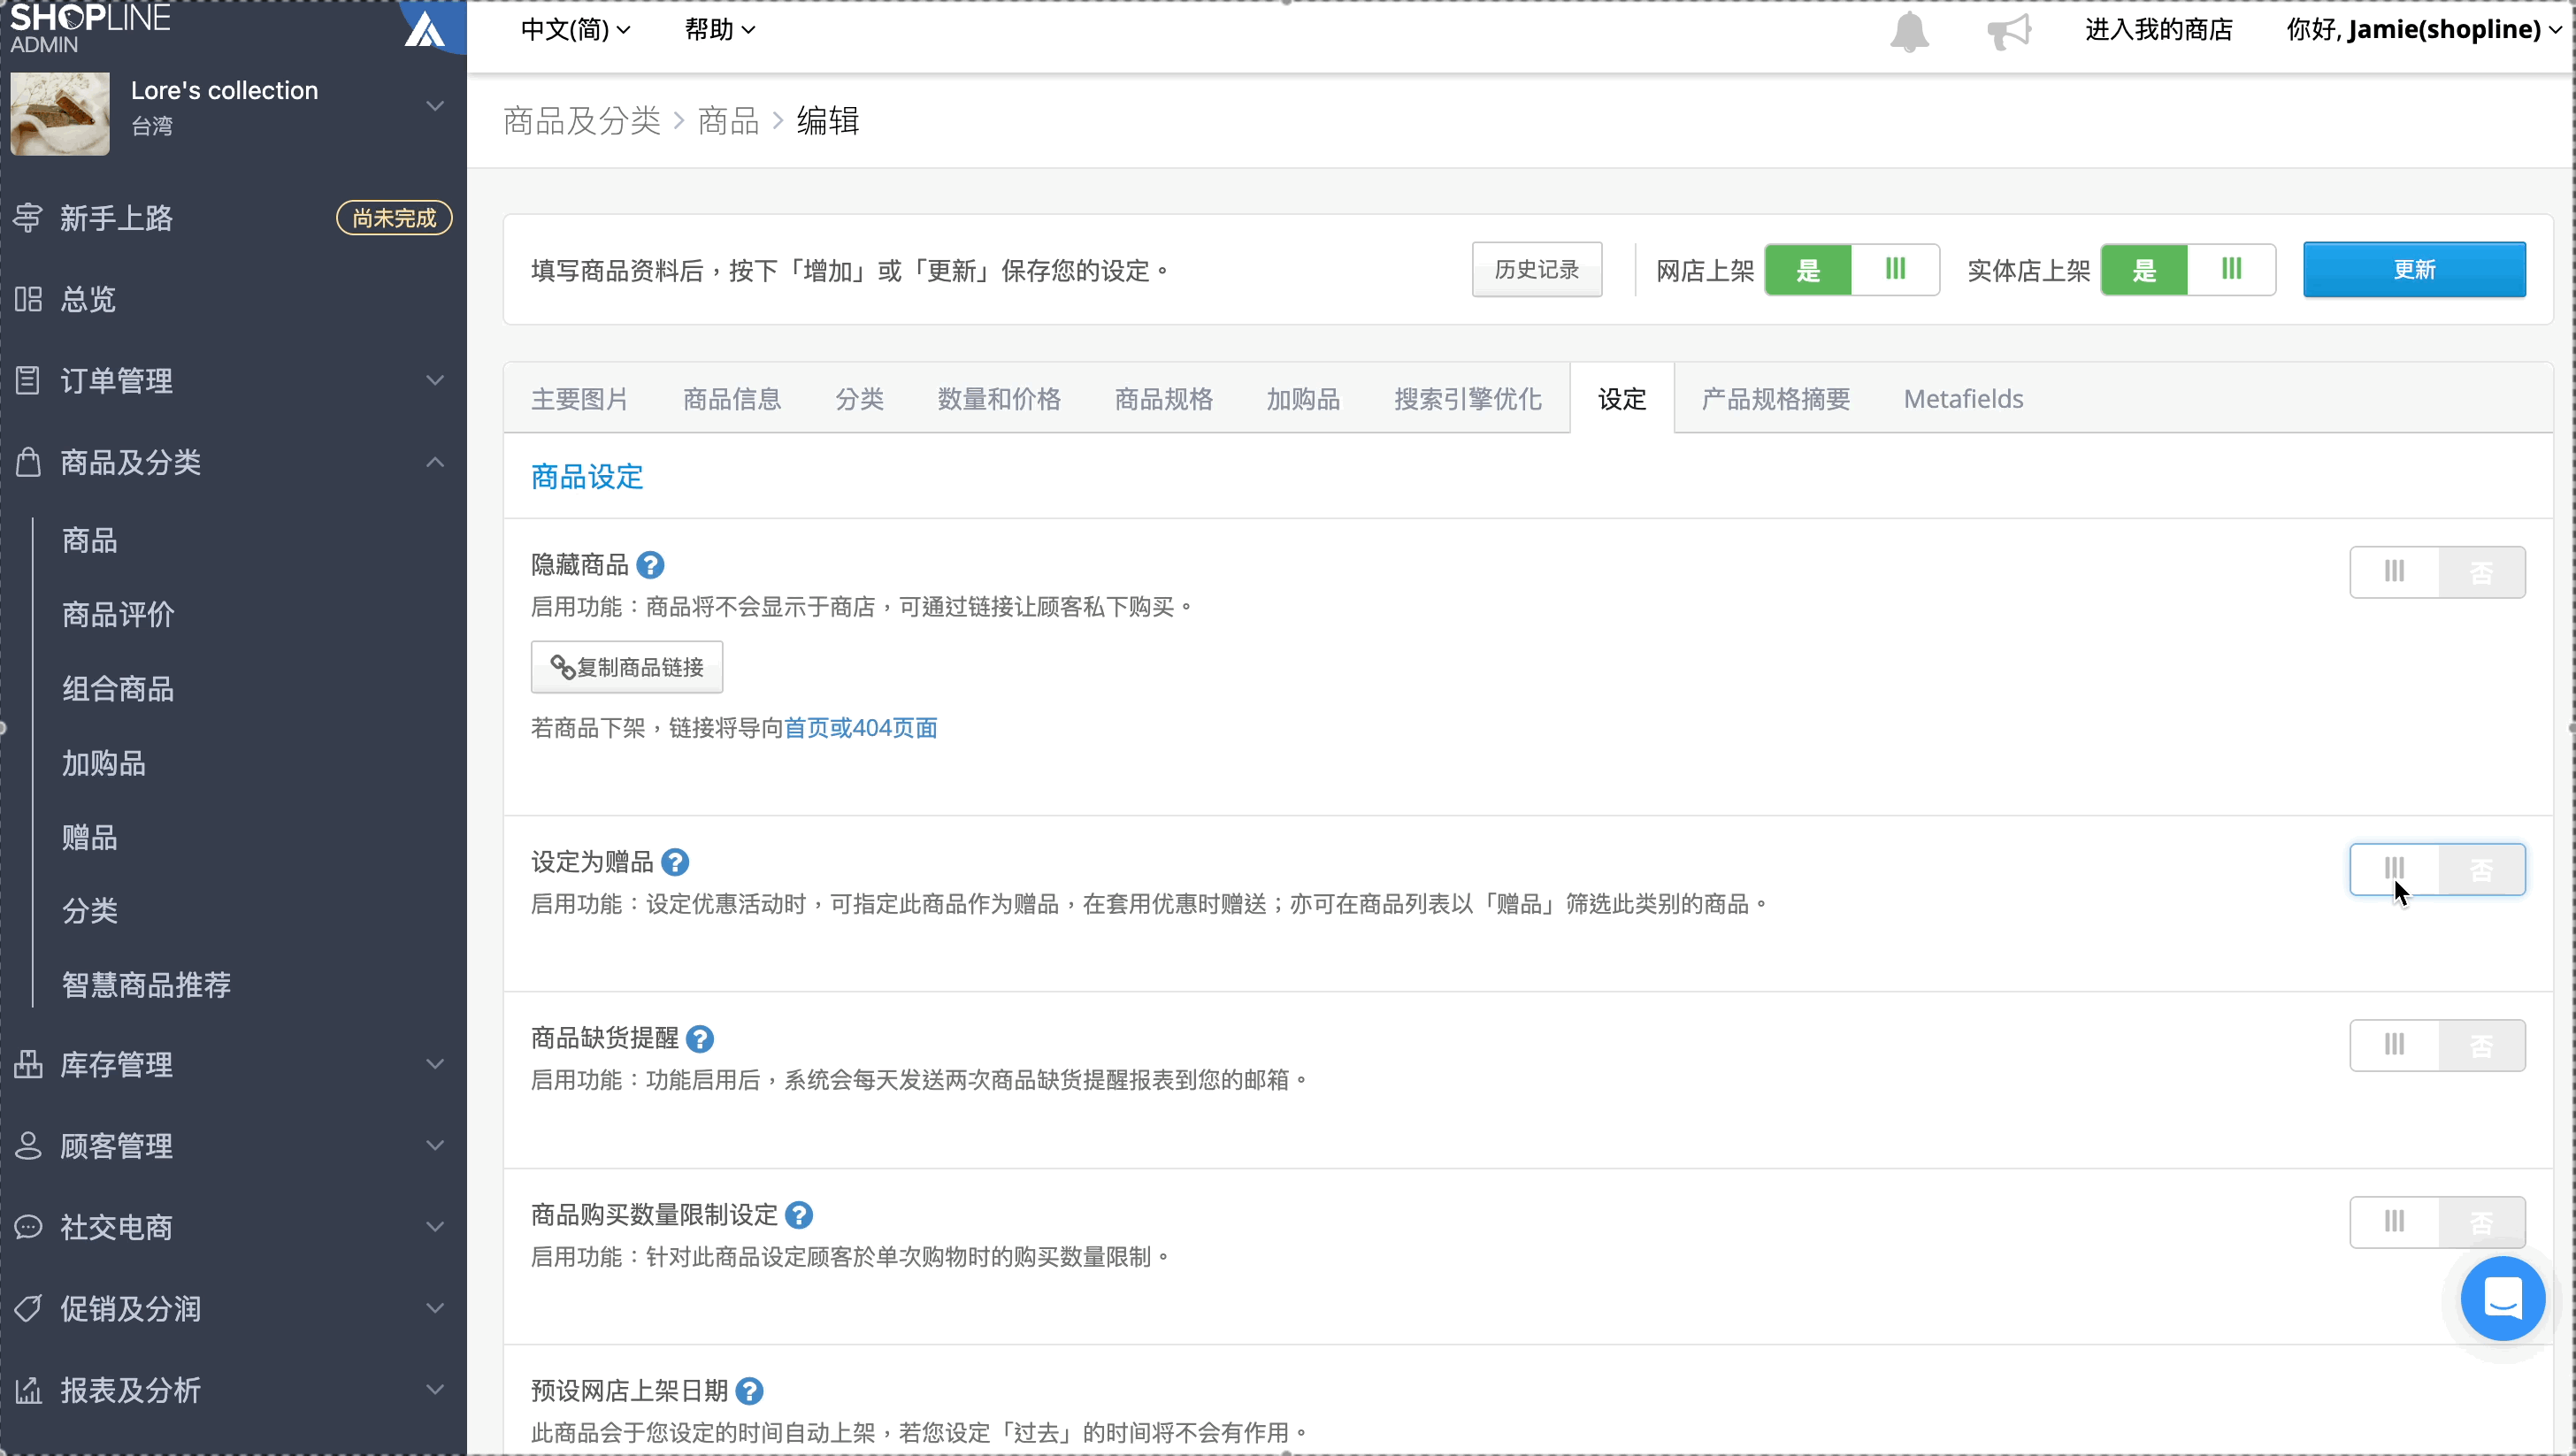Open 智慧商品推荐 in the sidebar
Image resolution: width=2576 pixels, height=1456 pixels.
[x=146, y=985]
